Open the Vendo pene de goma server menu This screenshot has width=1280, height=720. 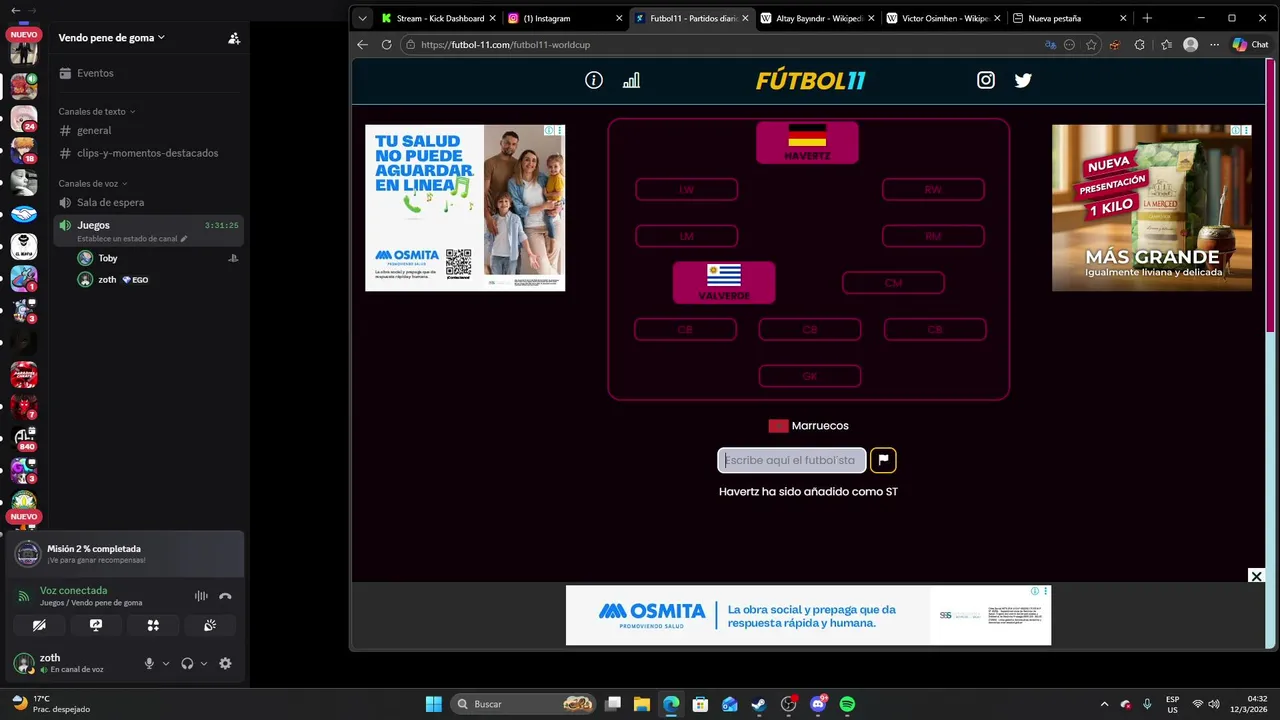[112, 37]
